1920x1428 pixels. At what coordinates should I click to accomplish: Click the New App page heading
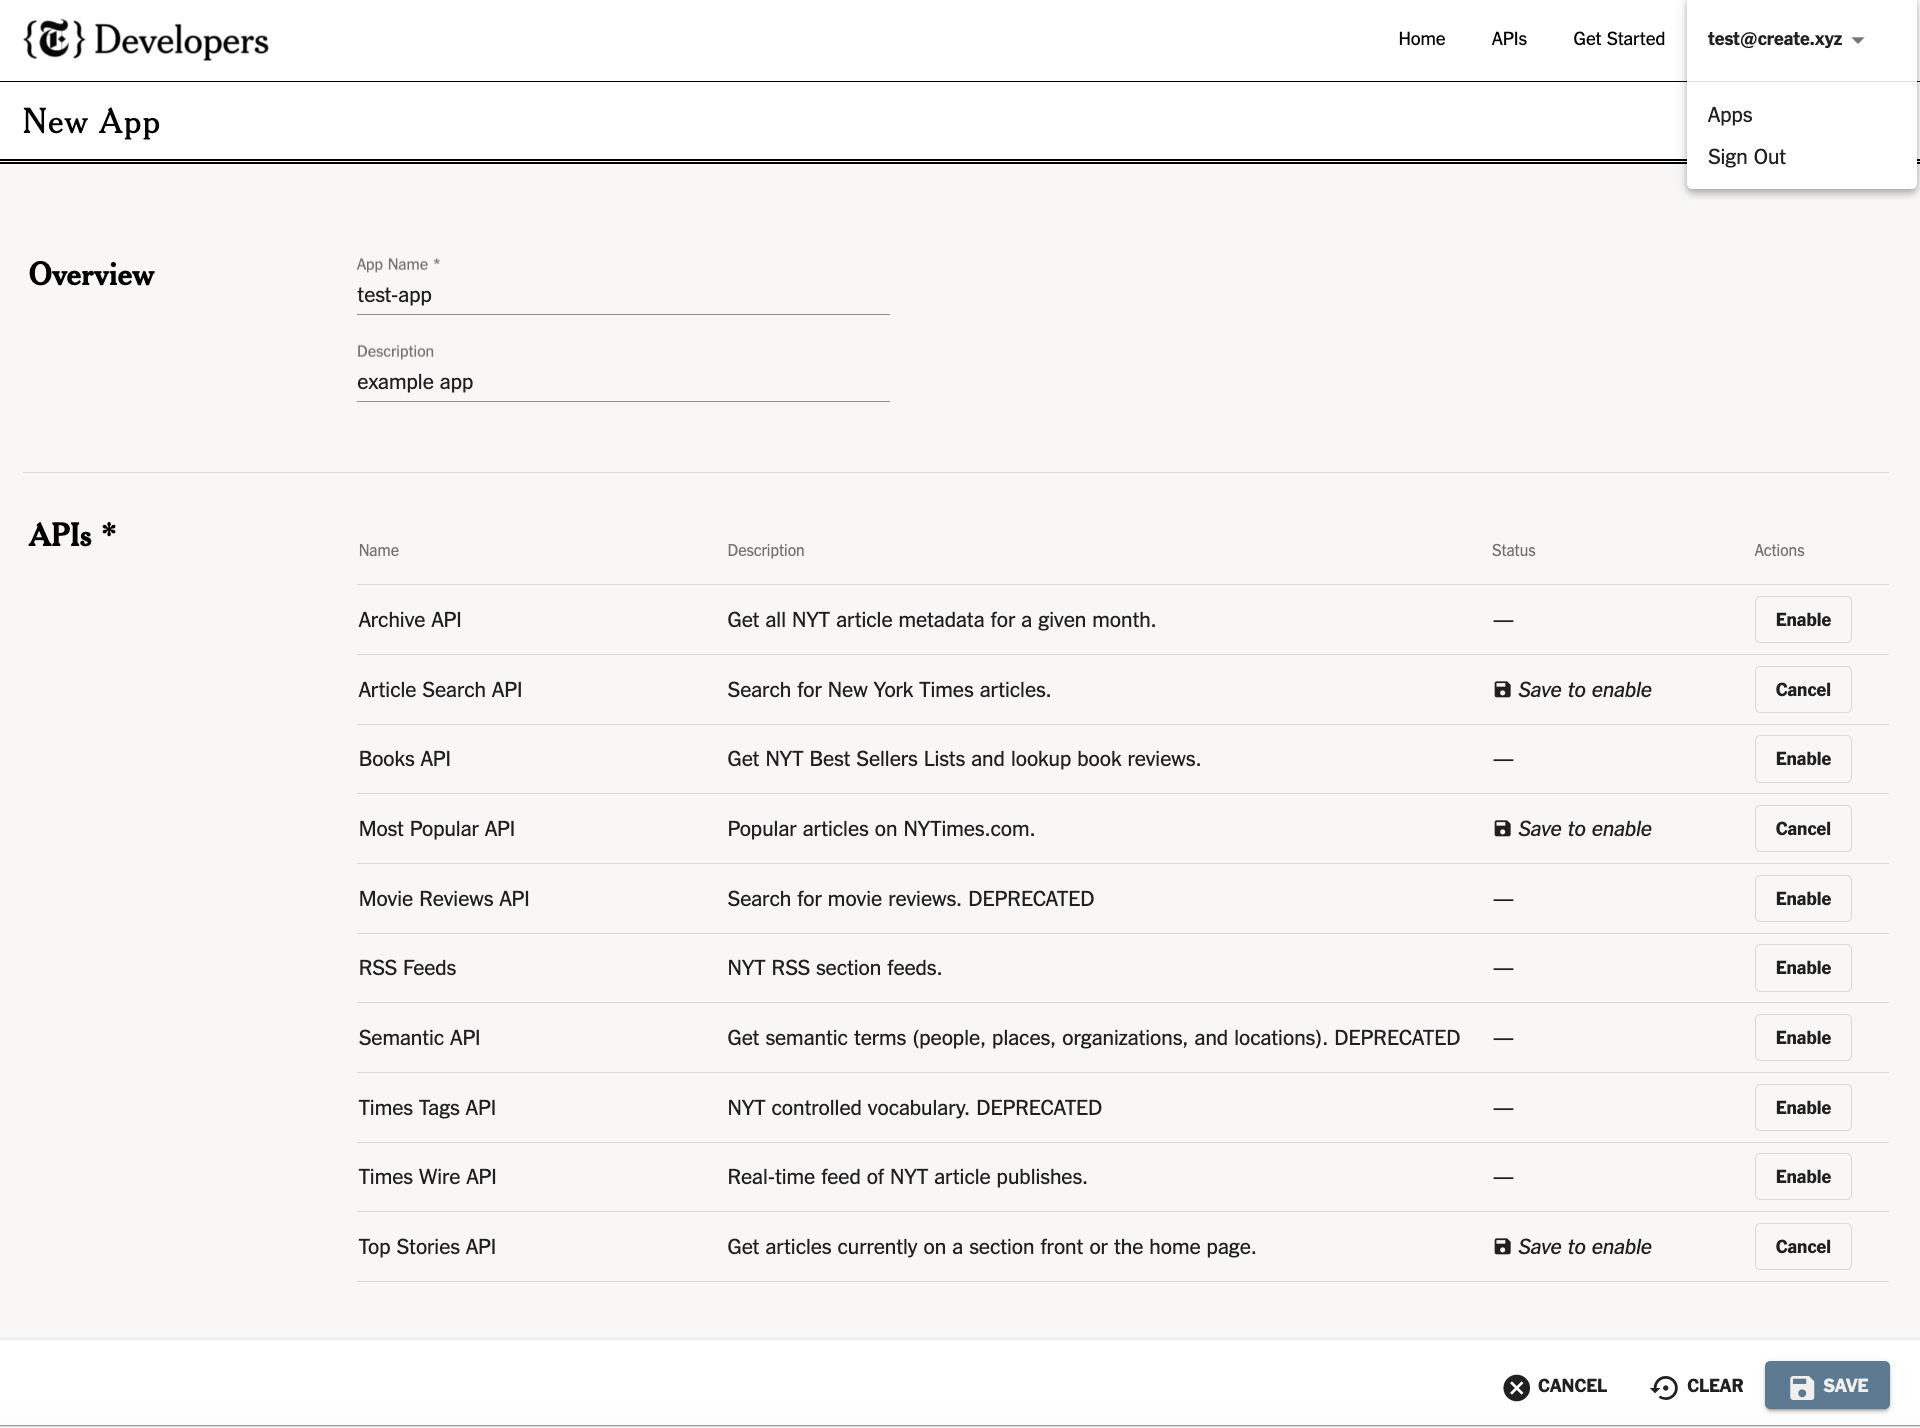tap(92, 122)
